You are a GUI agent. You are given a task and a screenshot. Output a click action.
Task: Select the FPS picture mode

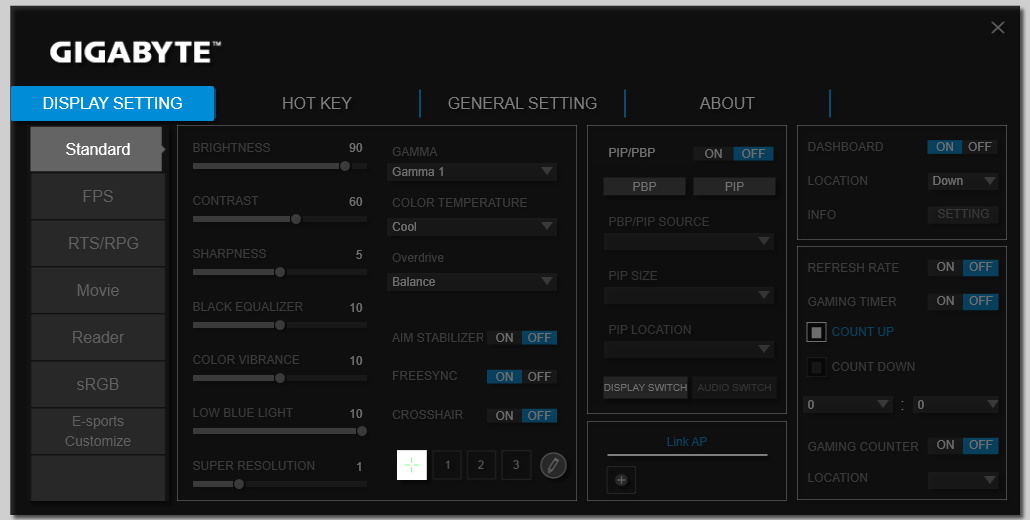point(97,197)
